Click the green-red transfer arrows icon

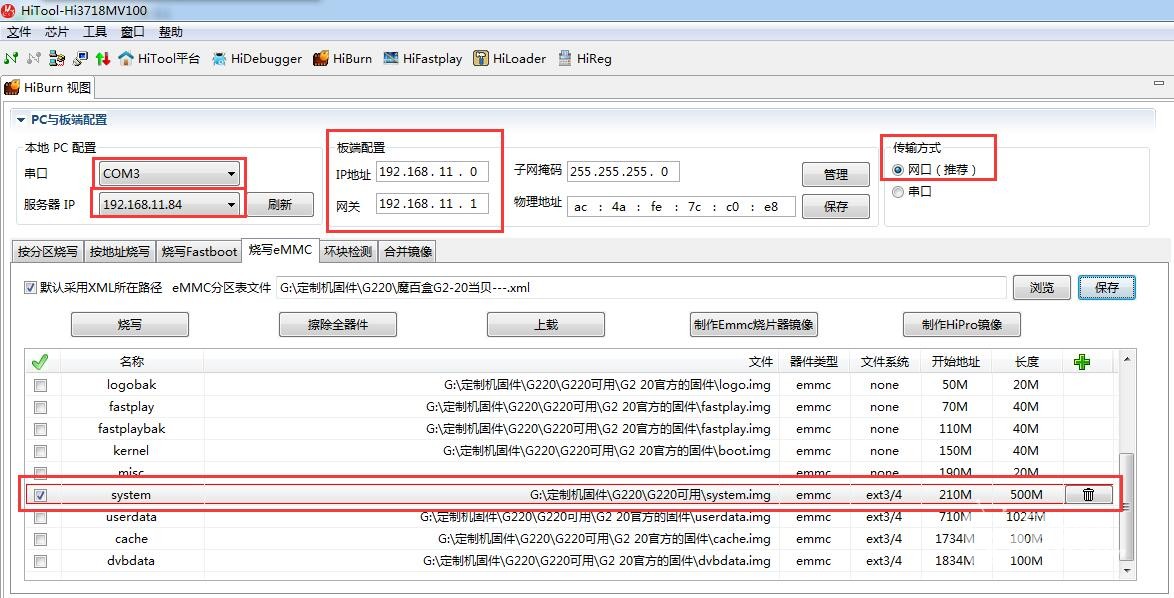coord(103,58)
